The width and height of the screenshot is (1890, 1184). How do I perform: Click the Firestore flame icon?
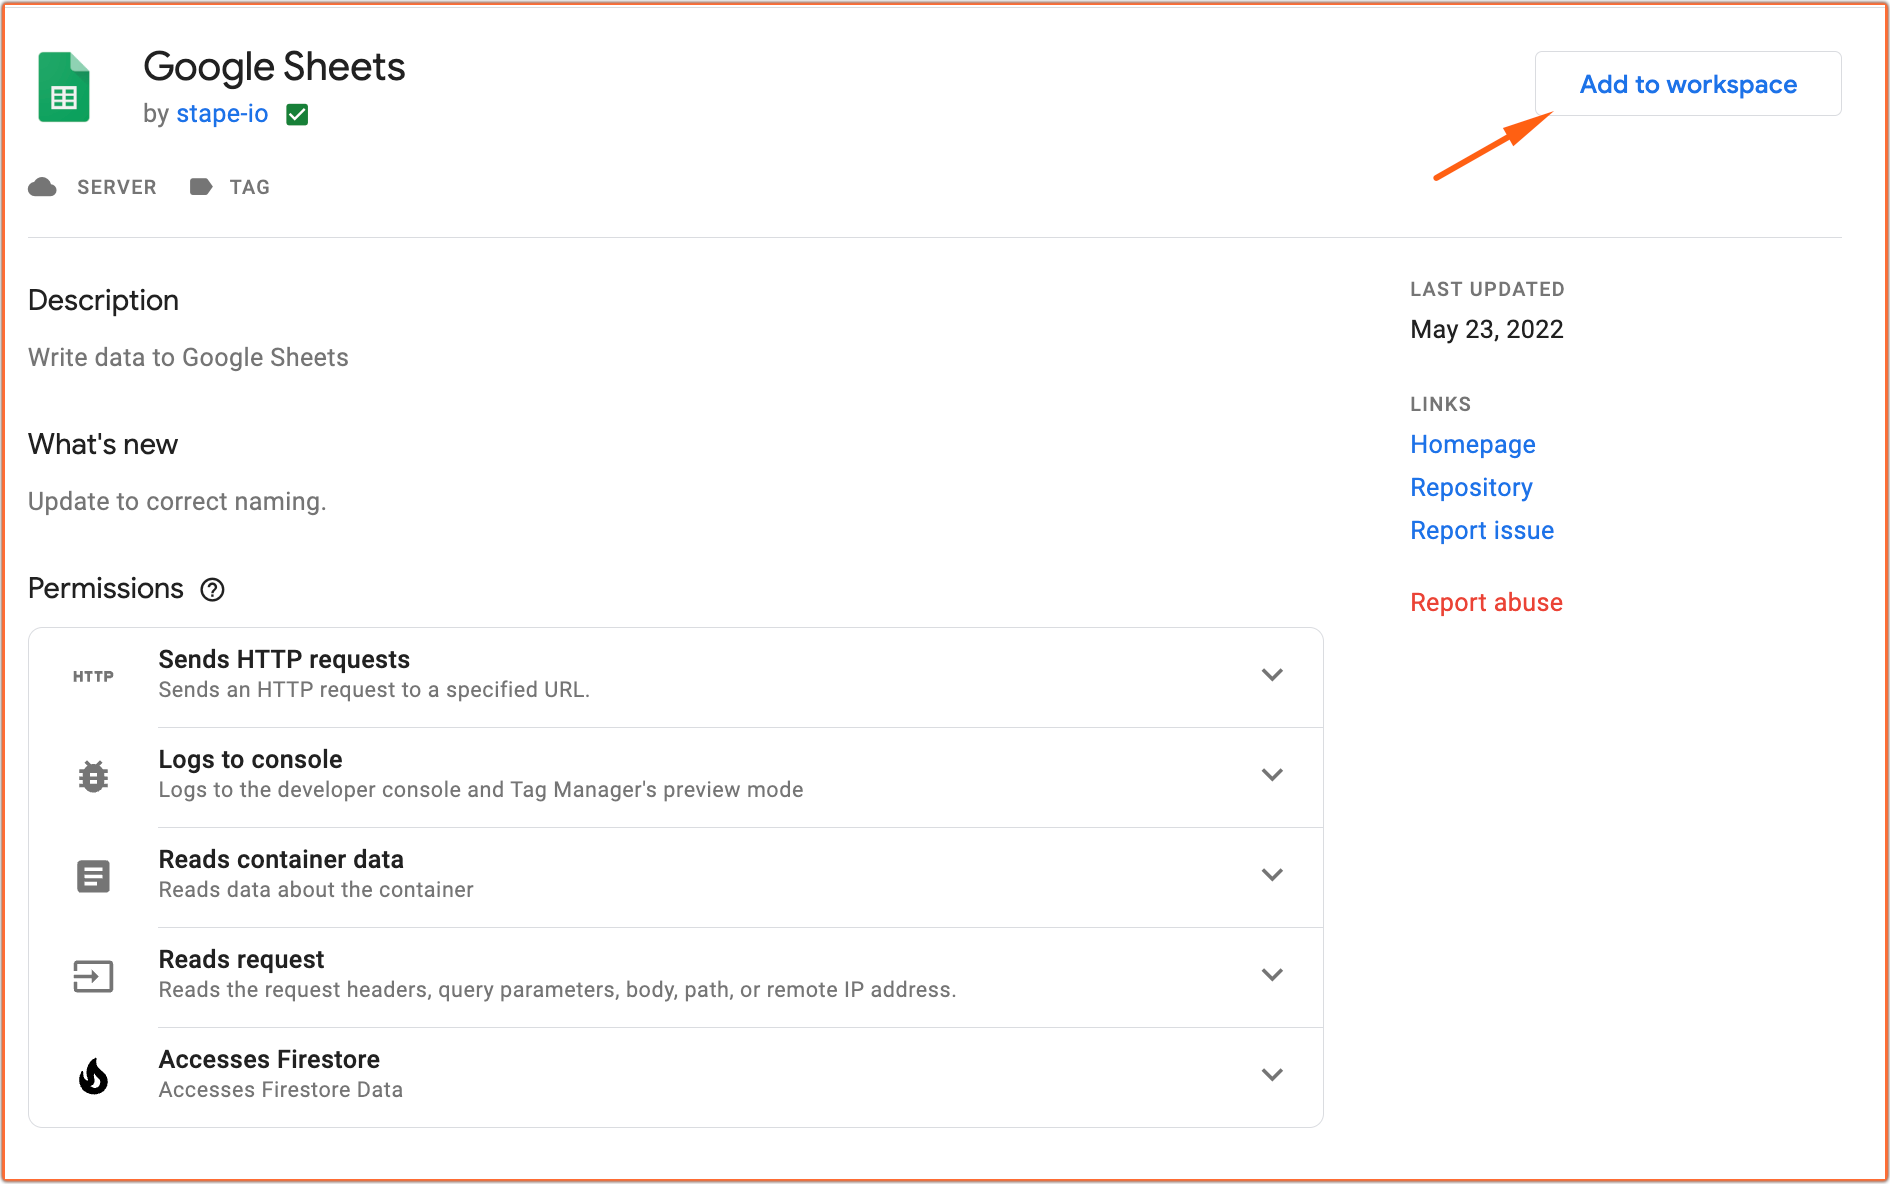[x=93, y=1077]
